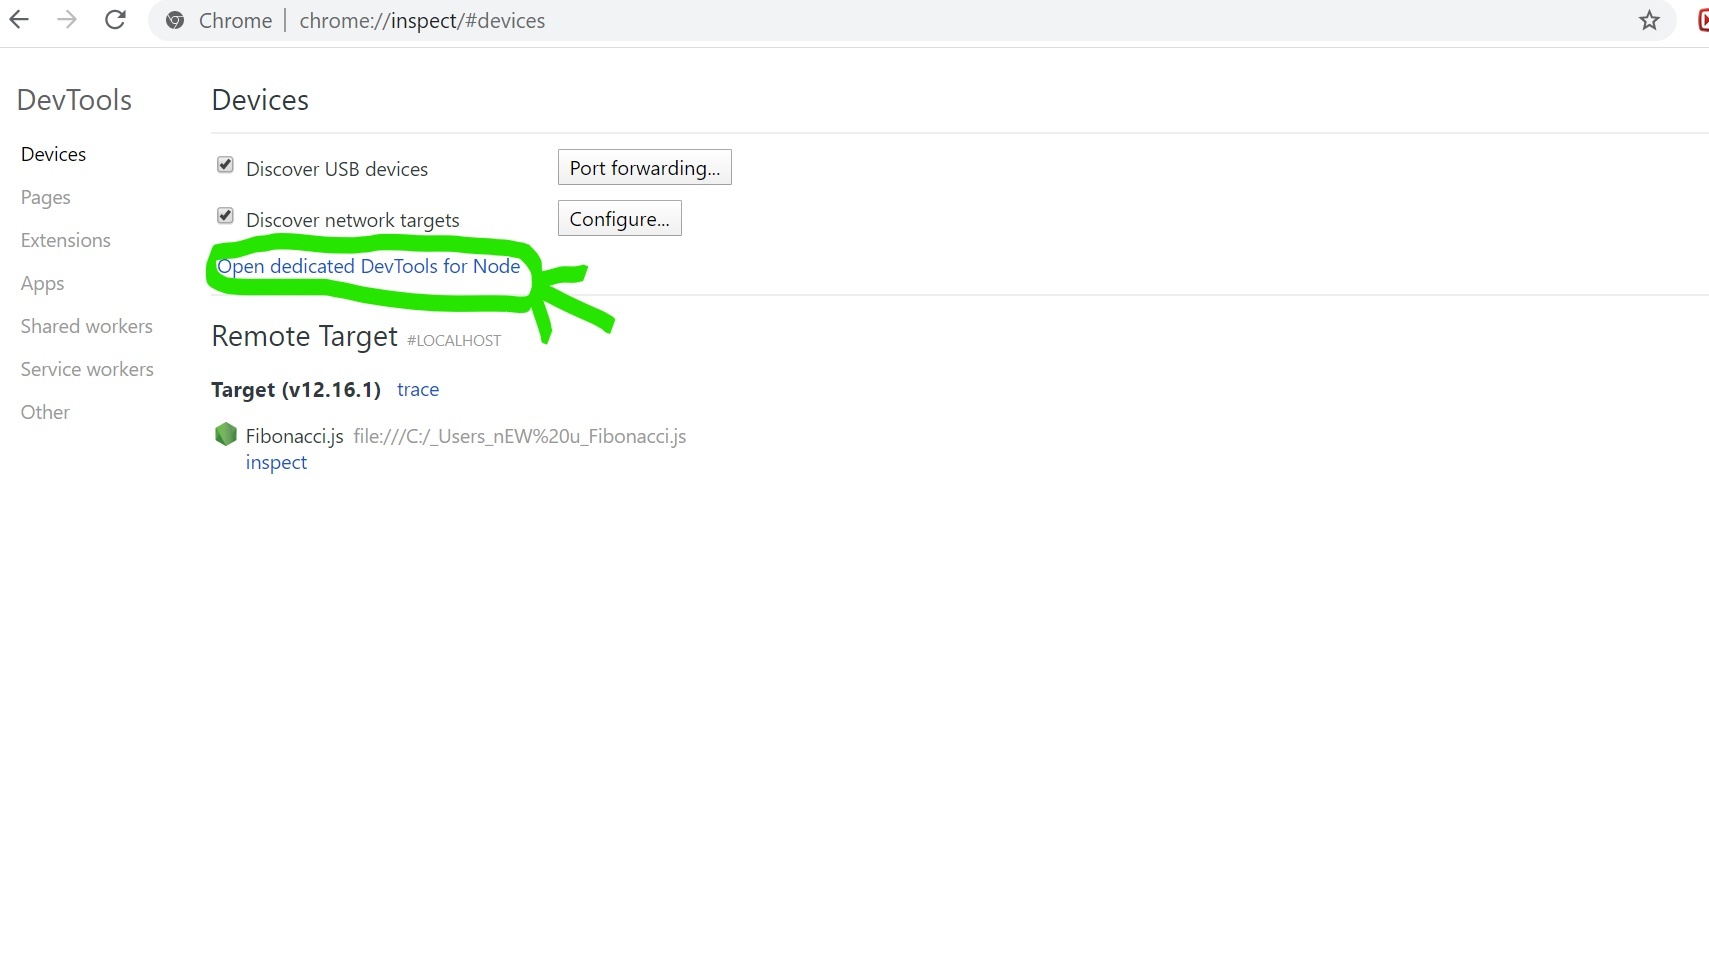Viewport: 1709px width, 960px height.
Task: Bookmark this page with the star icon
Action: tap(1649, 21)
